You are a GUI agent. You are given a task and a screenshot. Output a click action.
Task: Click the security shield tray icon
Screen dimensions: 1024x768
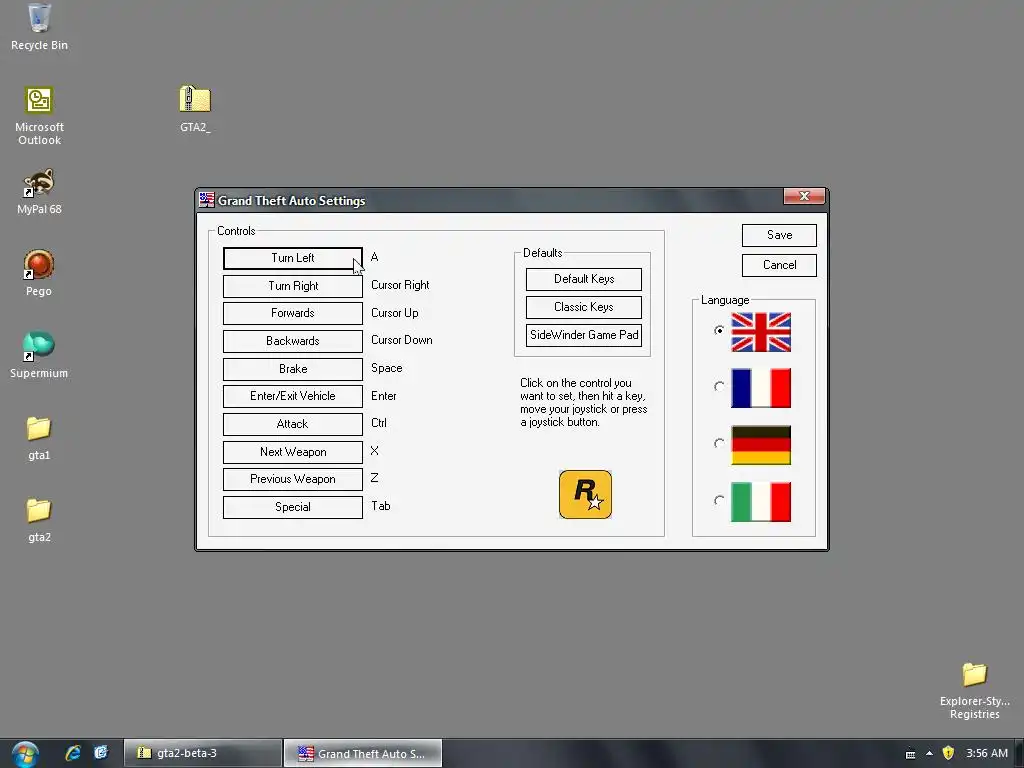948,753
